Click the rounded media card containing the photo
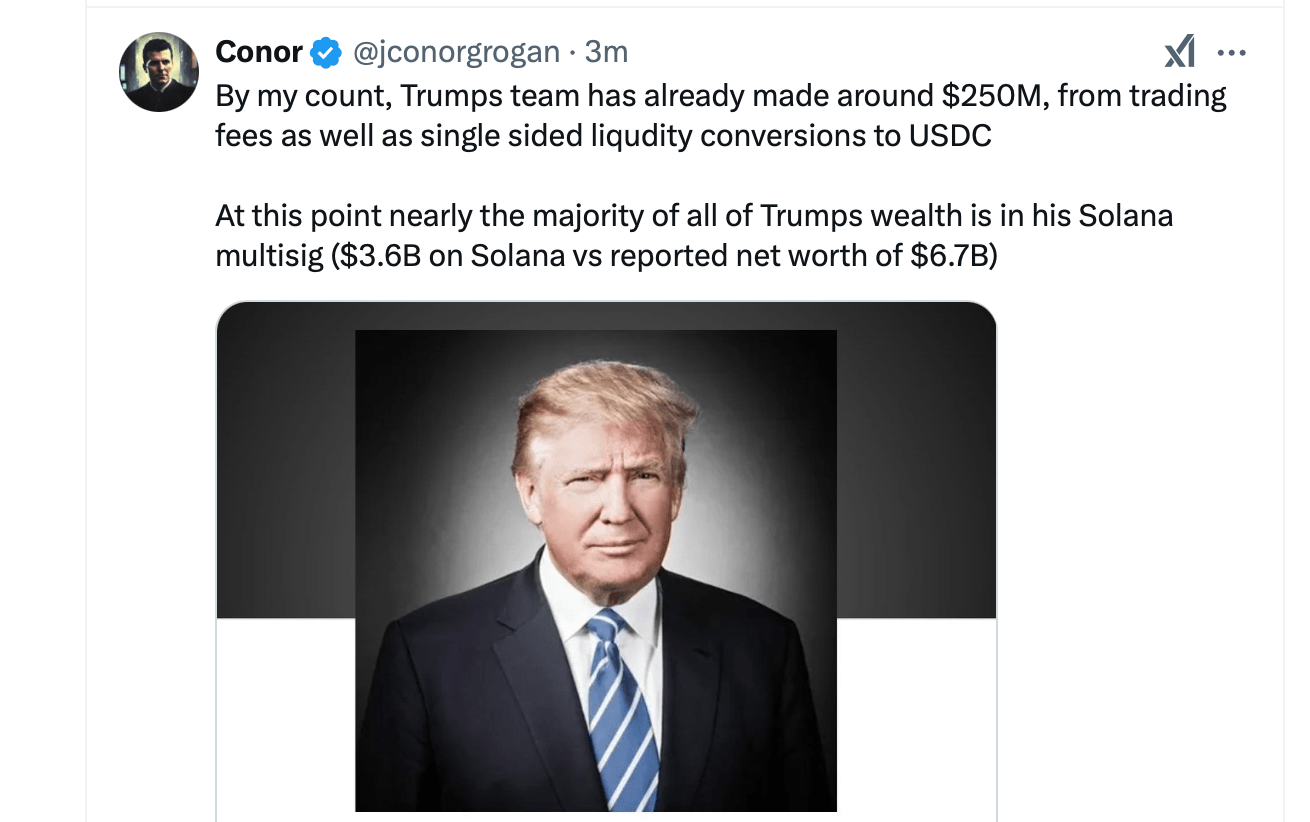Viewport: 1310px width, 822px height. (x=605, y=560)
